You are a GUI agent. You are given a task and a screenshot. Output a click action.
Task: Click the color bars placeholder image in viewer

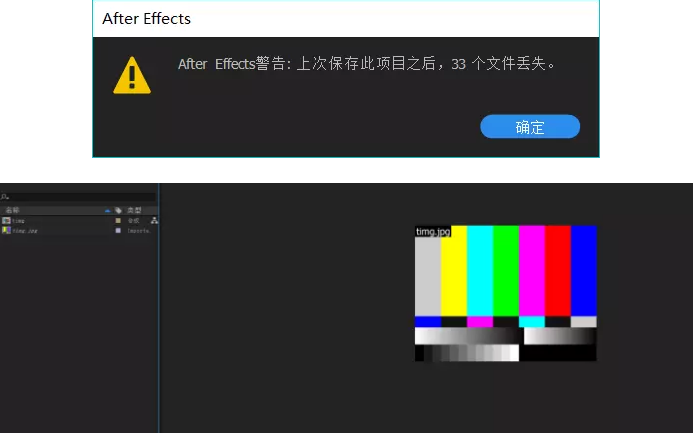coord(506,293)
